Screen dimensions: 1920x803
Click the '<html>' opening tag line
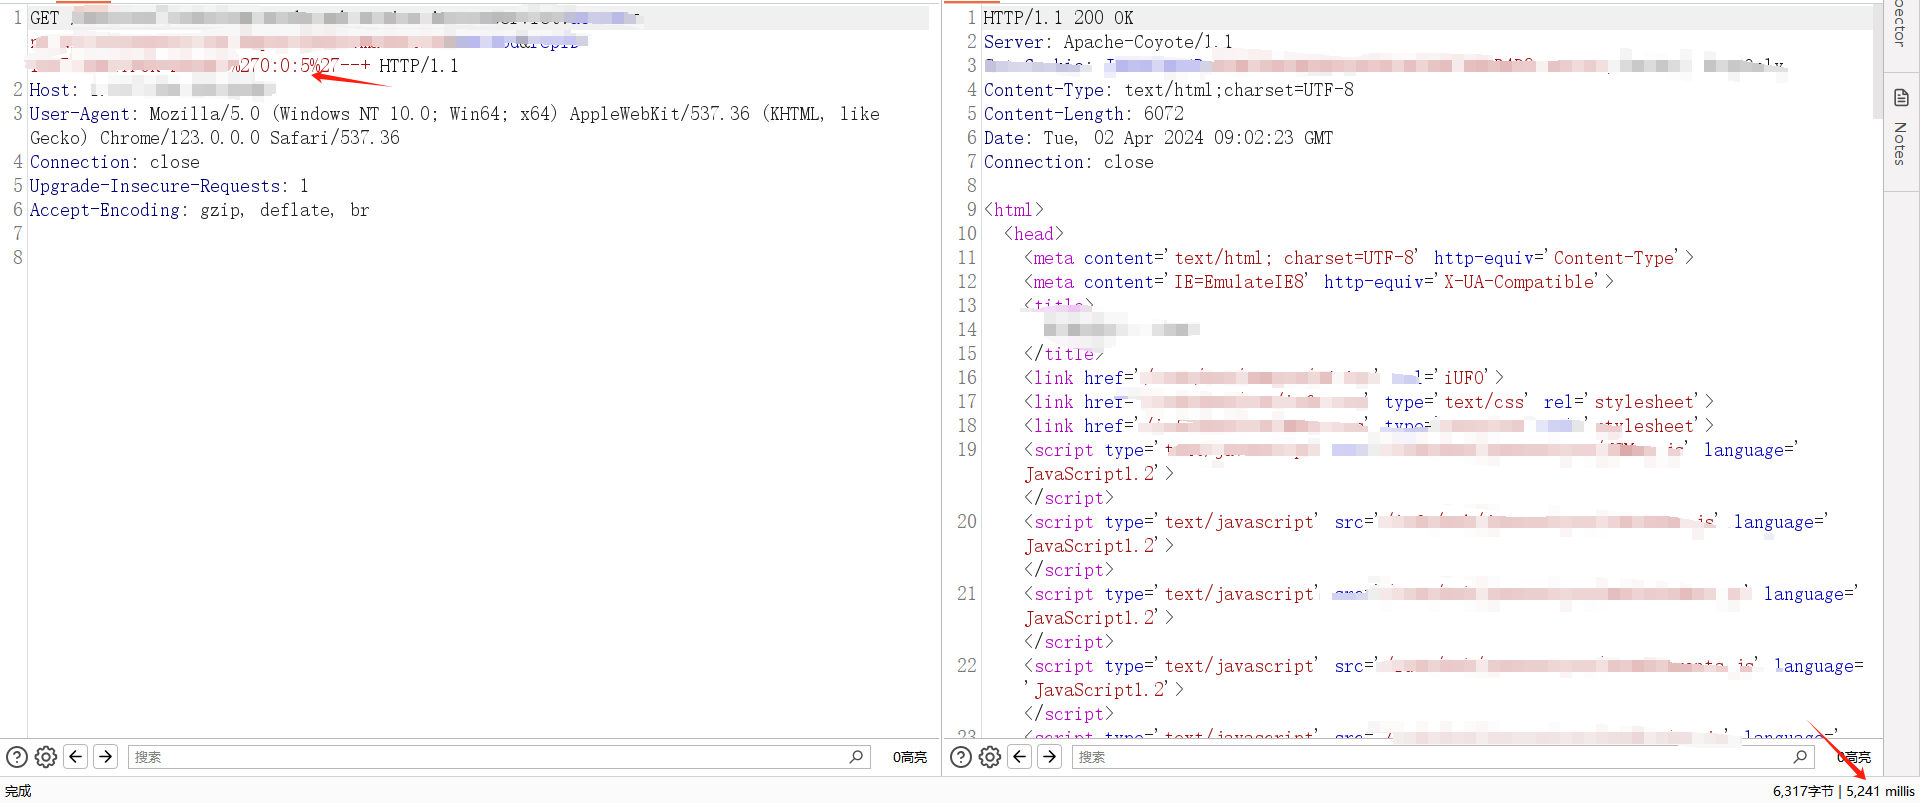click(x=1014, y=210)
